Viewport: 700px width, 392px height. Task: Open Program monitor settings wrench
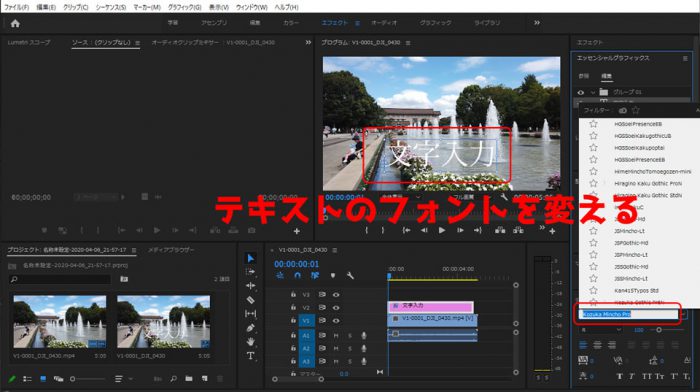point(504,197)
